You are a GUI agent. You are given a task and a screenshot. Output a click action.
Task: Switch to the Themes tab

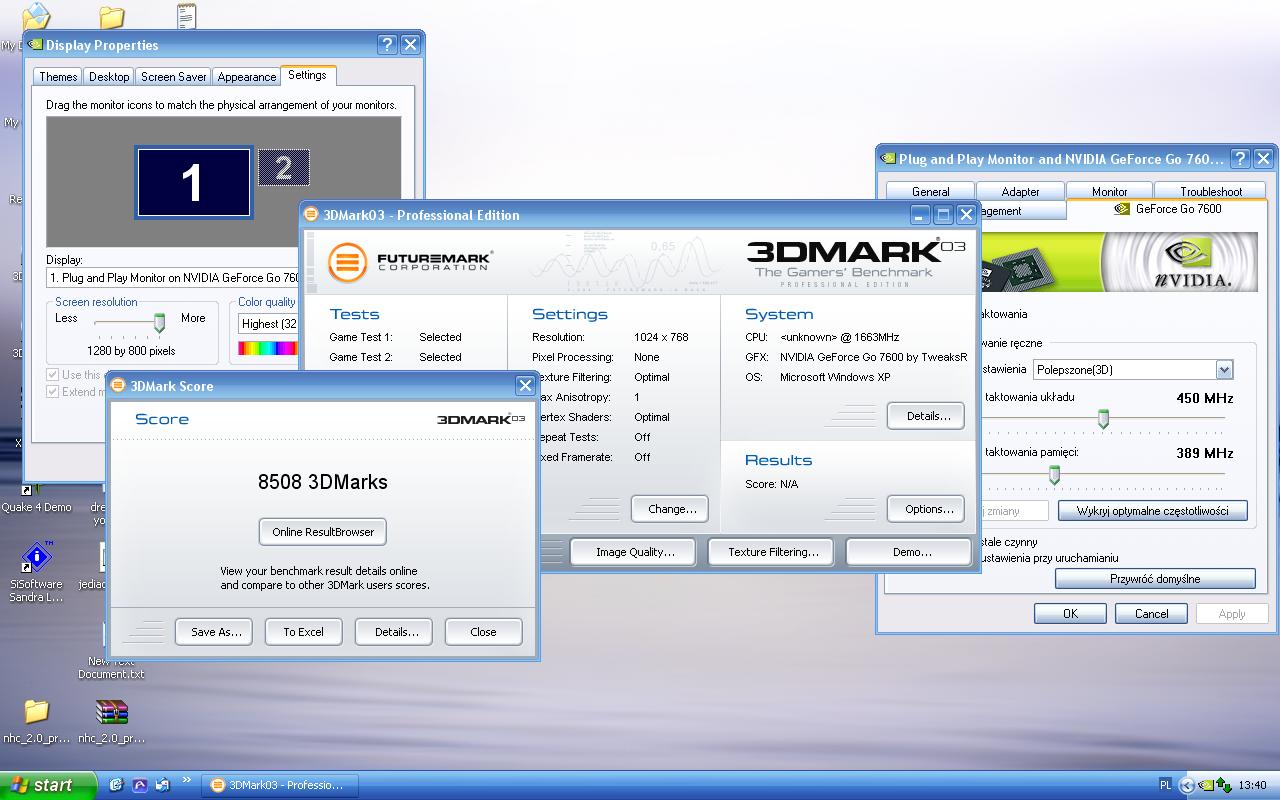tap(58, 77)
